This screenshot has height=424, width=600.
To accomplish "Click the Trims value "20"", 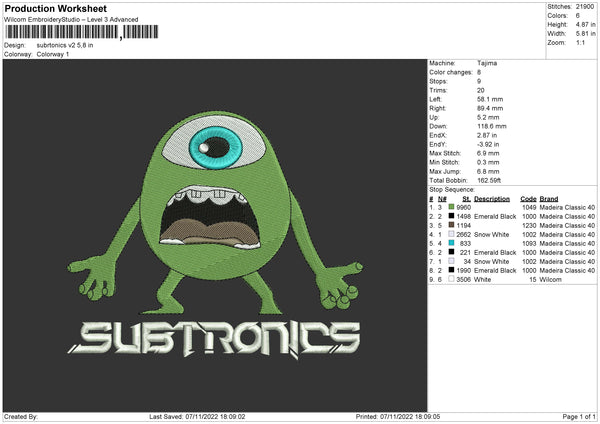I will [x=481, y=90].
